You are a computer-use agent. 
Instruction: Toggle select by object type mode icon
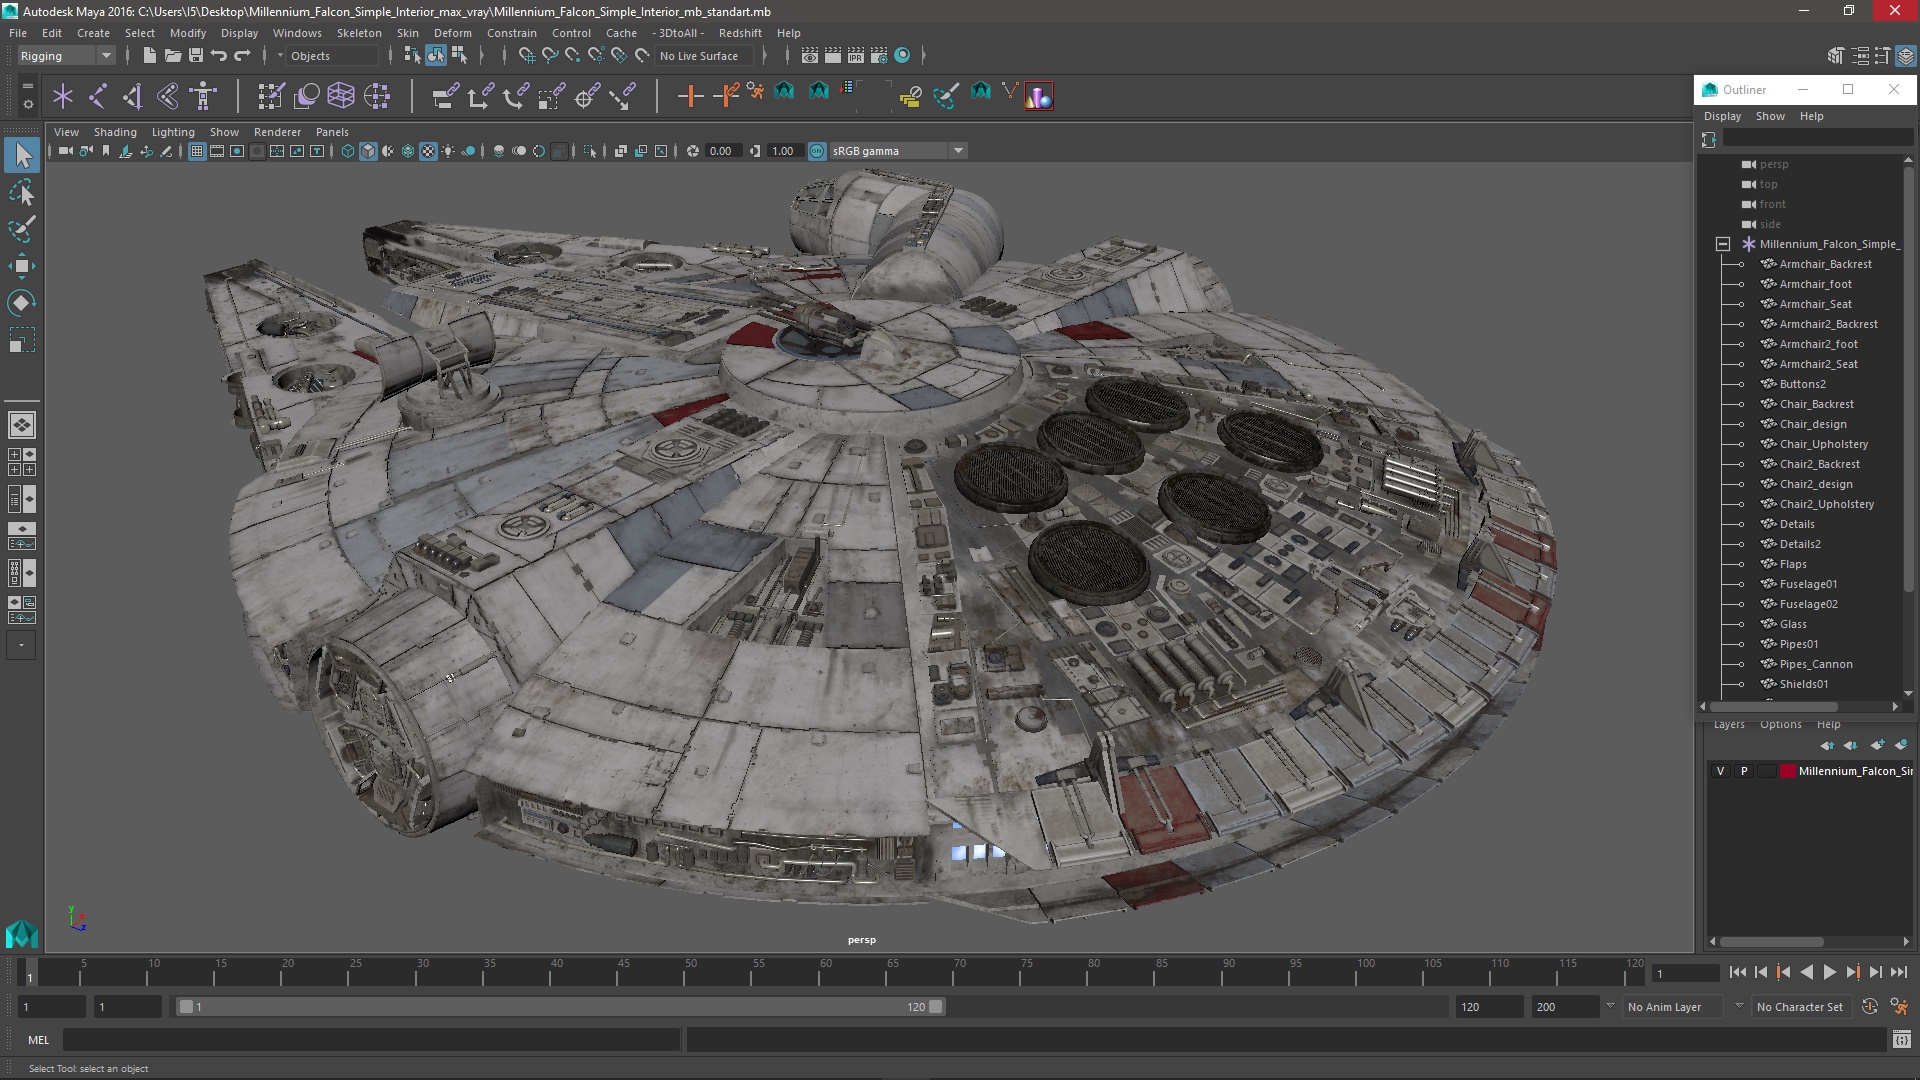coord(436,56)
